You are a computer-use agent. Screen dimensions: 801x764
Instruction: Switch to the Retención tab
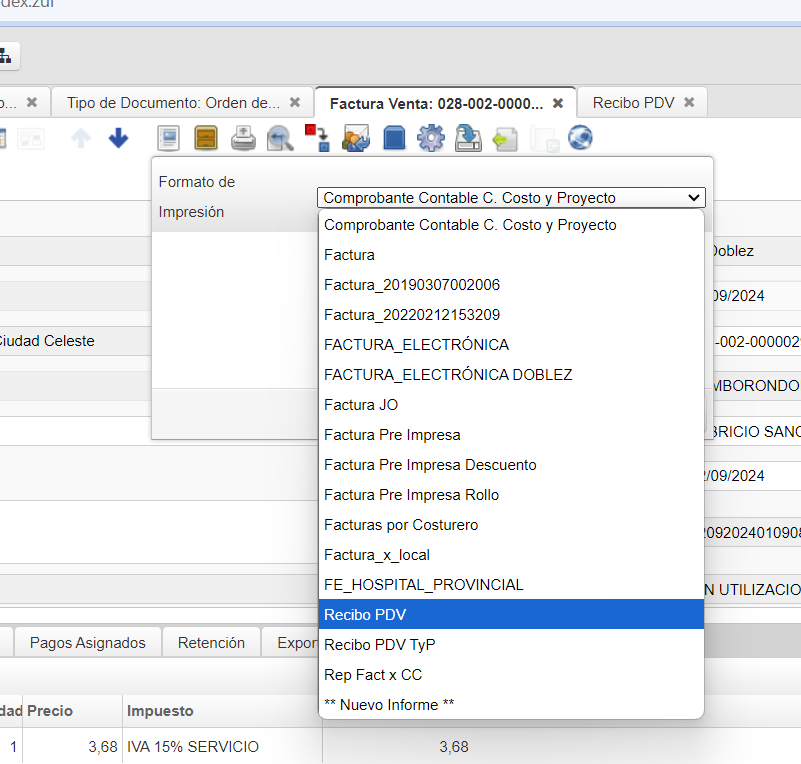point(211,643)
